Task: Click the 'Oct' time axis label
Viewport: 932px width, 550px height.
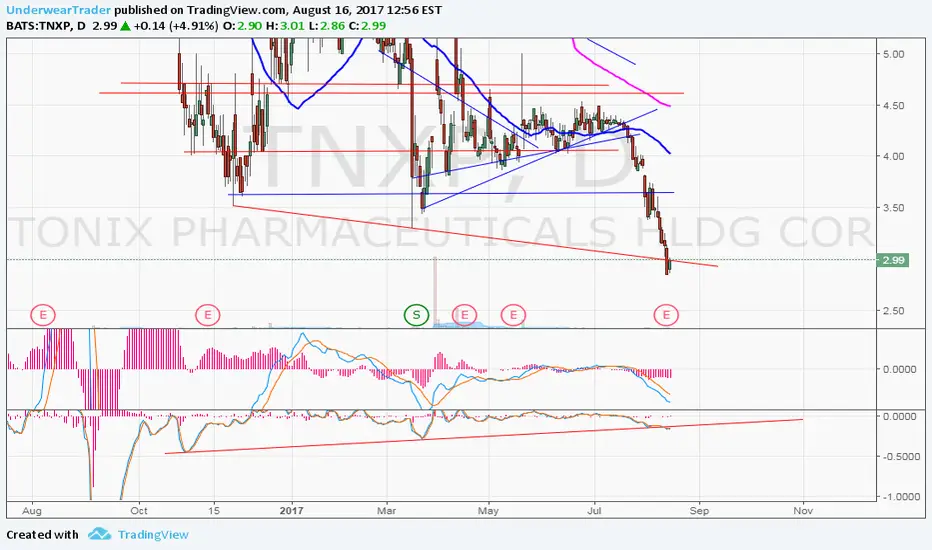Action: 139,510
